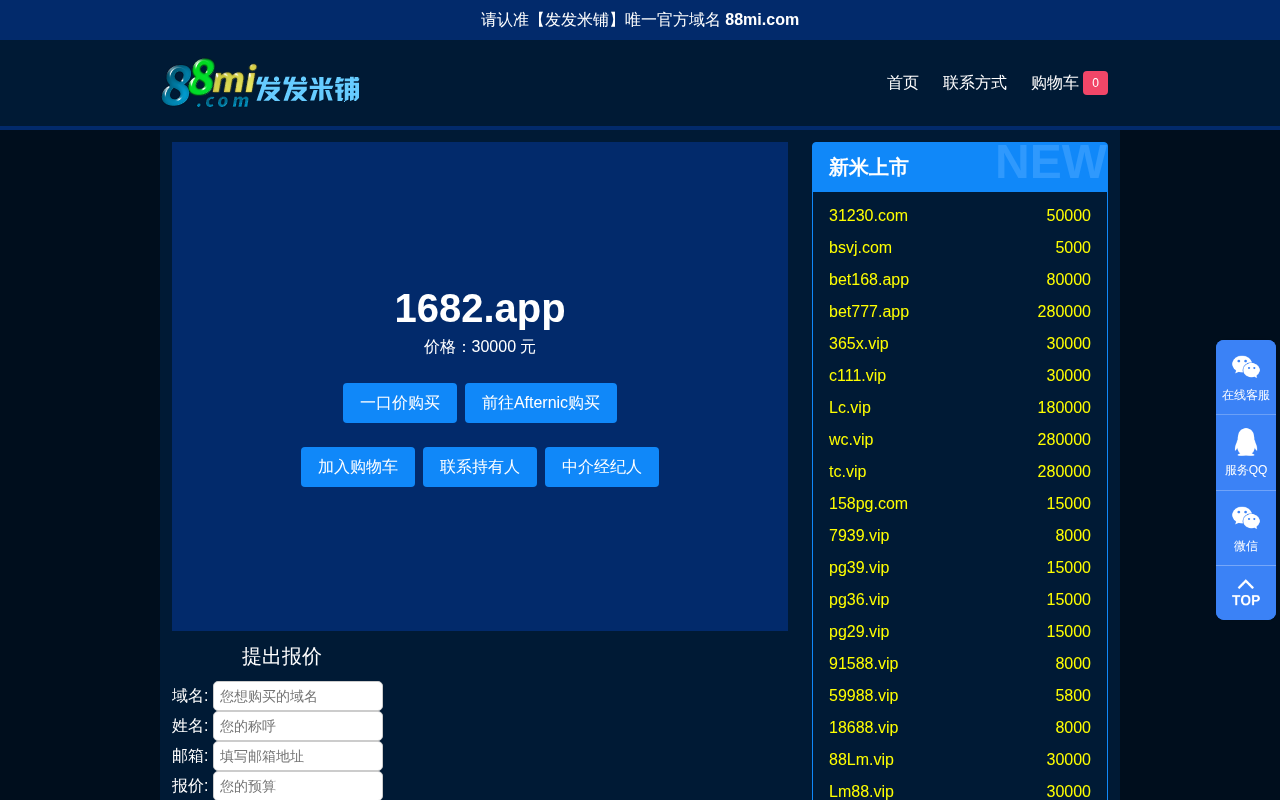Click the 5800 price for 59988.vip
Image resolution: width=1280 pixels, height=800 pixels.
(x=1073, y=696)
